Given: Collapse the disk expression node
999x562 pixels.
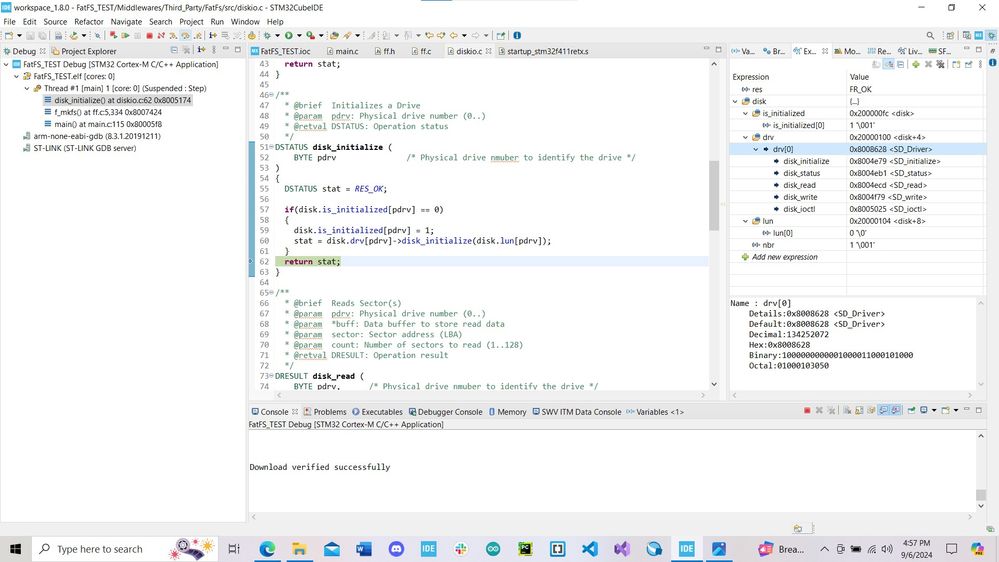Looking at the screenshot, I should (735, 101).
